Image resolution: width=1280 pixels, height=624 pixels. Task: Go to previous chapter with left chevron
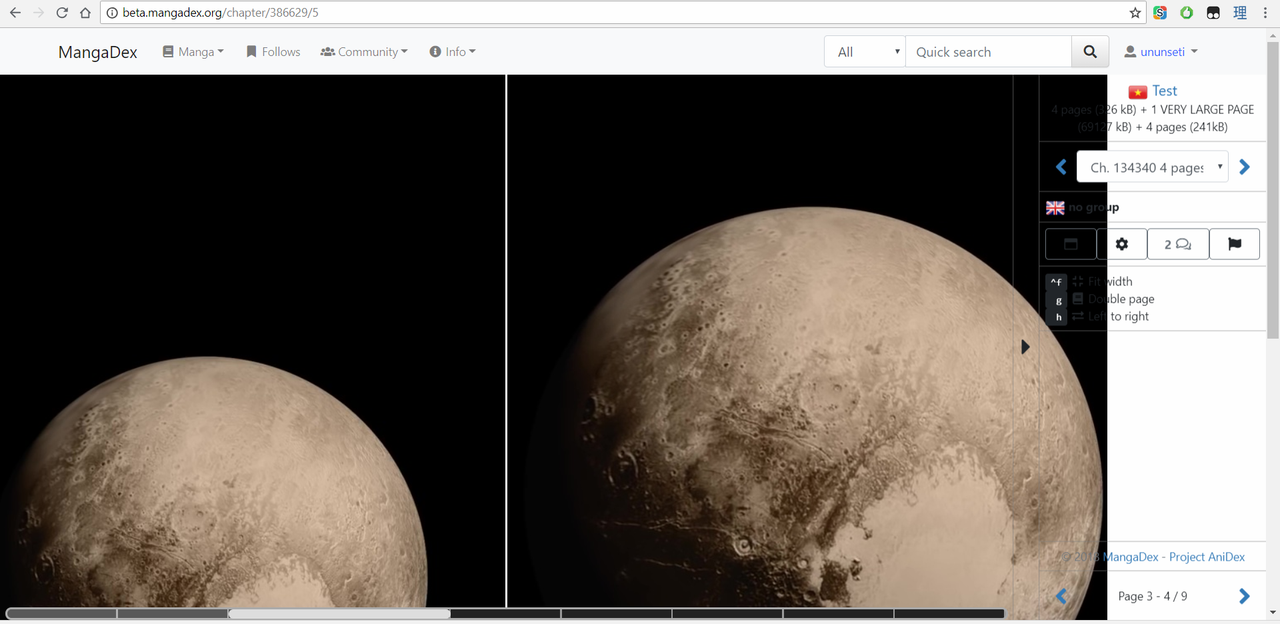(1061, 167)
